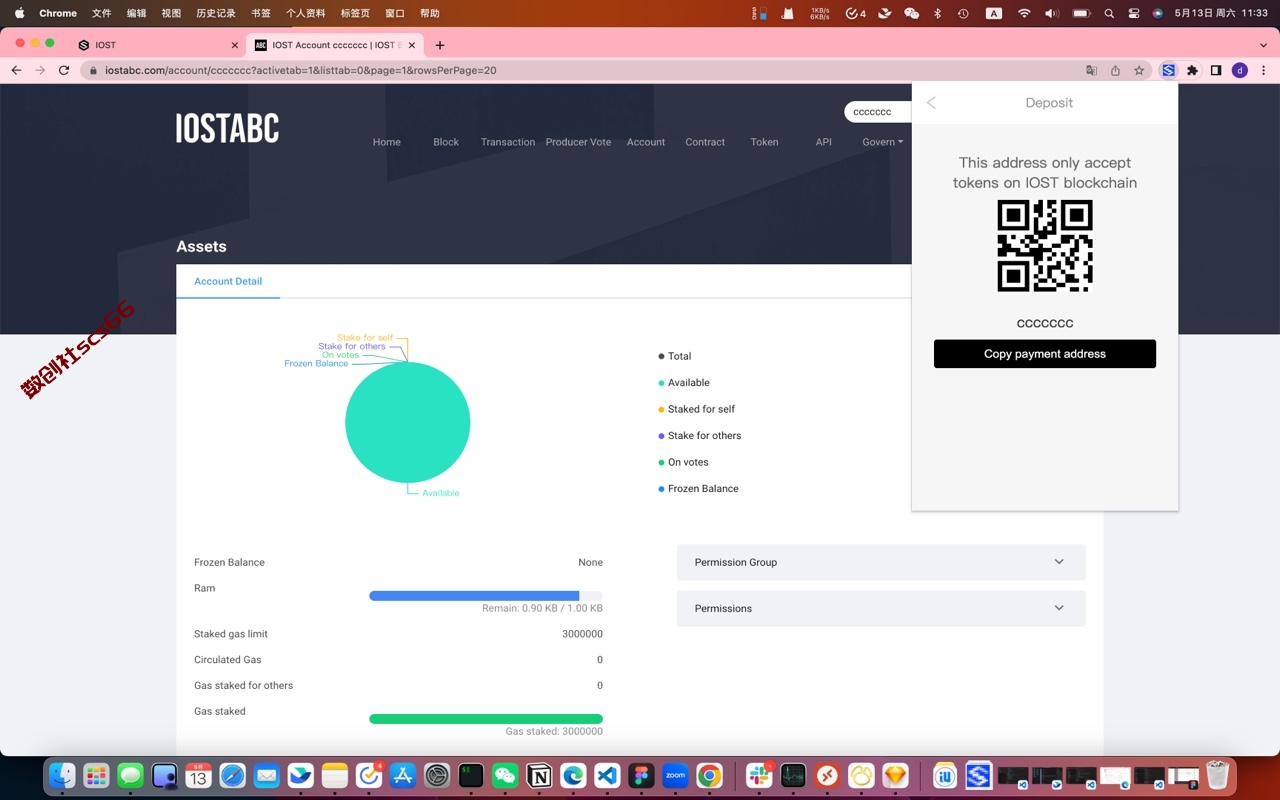Click the IOSTABC logo
Viewport: 1280px width, 800px height.
(x=228, y=128)
